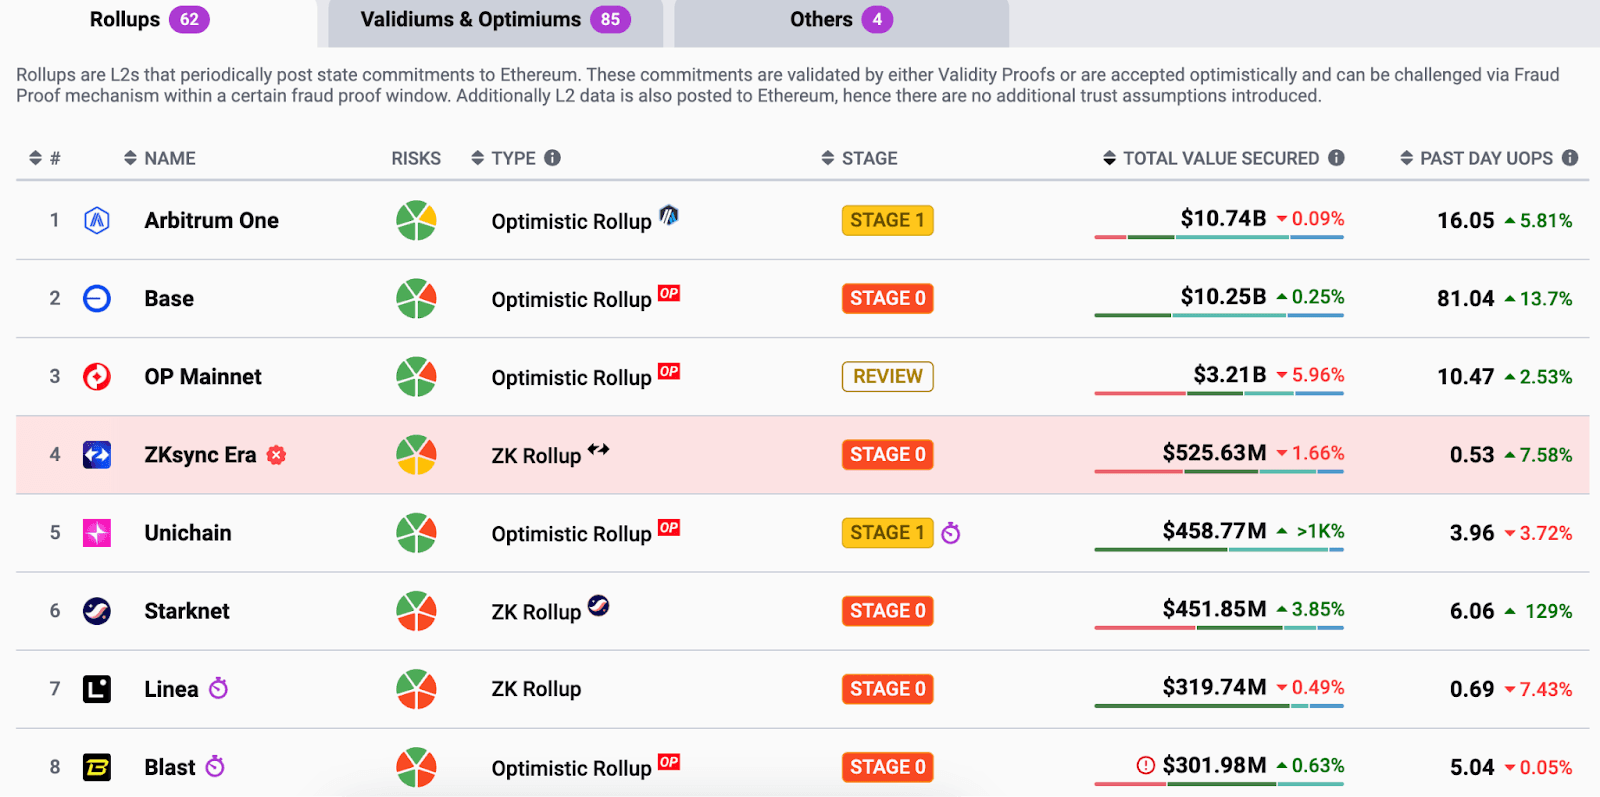Open Starknet project link

[x=187, y=611]
